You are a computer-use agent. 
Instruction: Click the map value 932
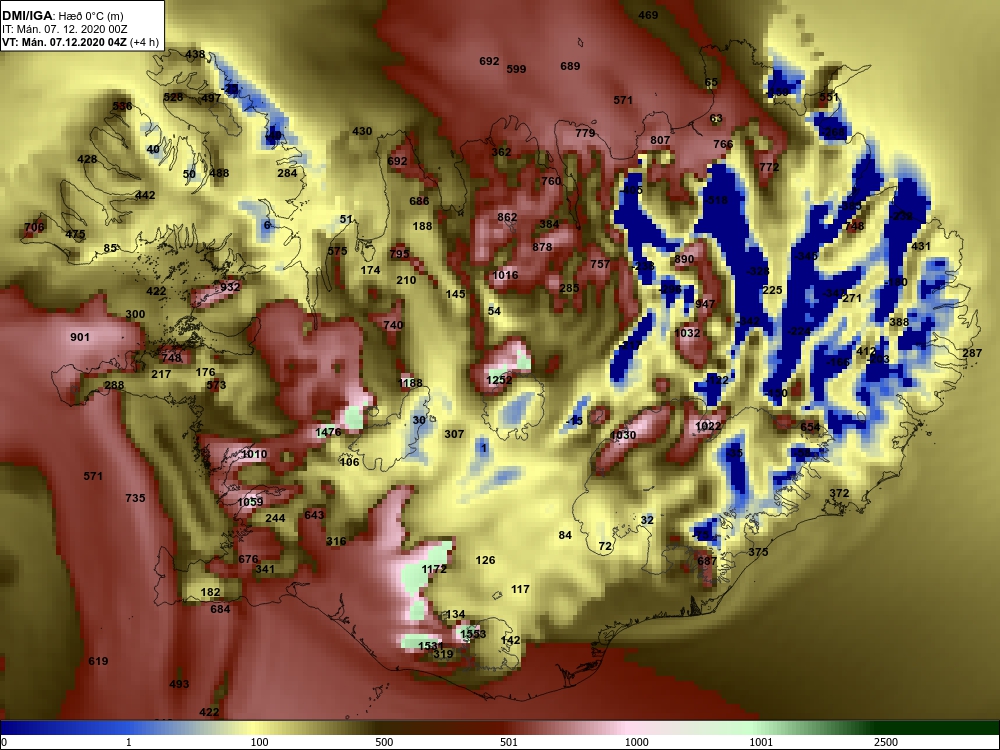pyautogui.click(x=230, y=287)
